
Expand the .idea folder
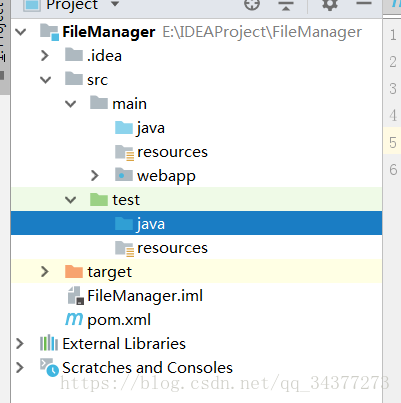45,56
